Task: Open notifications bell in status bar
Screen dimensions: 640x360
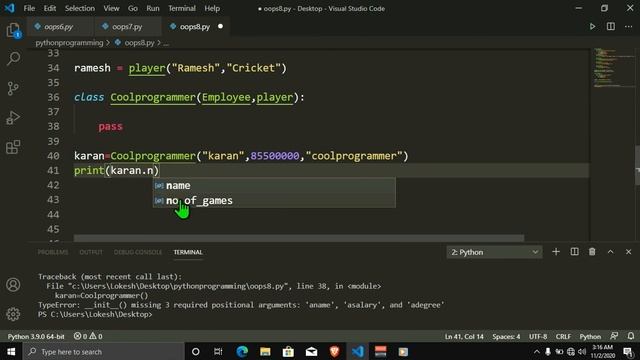Action: coord(631,336)
